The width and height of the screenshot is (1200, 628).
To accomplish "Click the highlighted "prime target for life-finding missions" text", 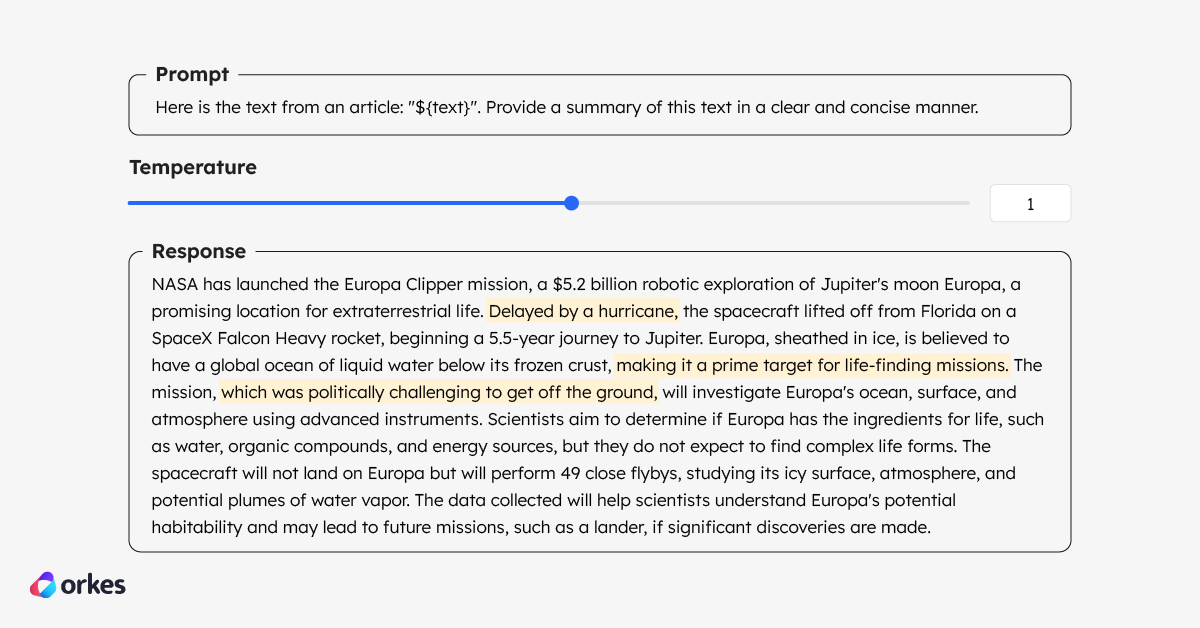I will (x=812, y=365).
